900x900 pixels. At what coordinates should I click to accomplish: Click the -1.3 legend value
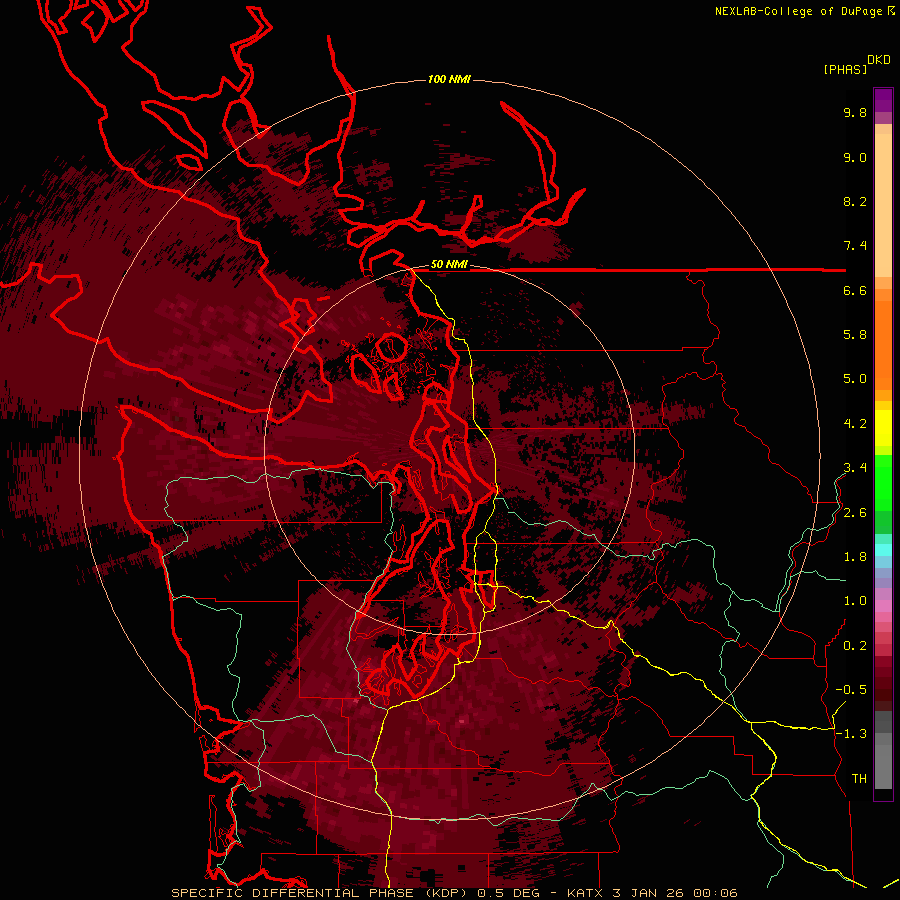click(851, 734)
